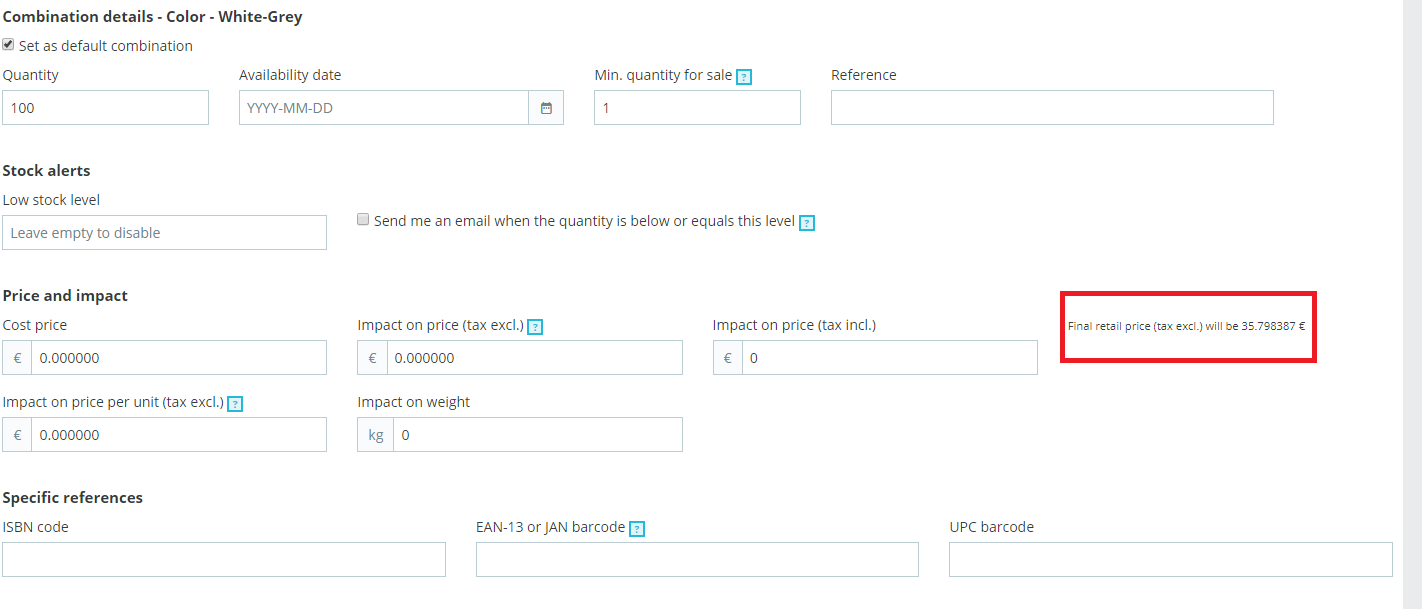The width and height of the screenshot is (1422, 609).
Task: Click the Min. quantity for sale field
Action: coord(697,108)
